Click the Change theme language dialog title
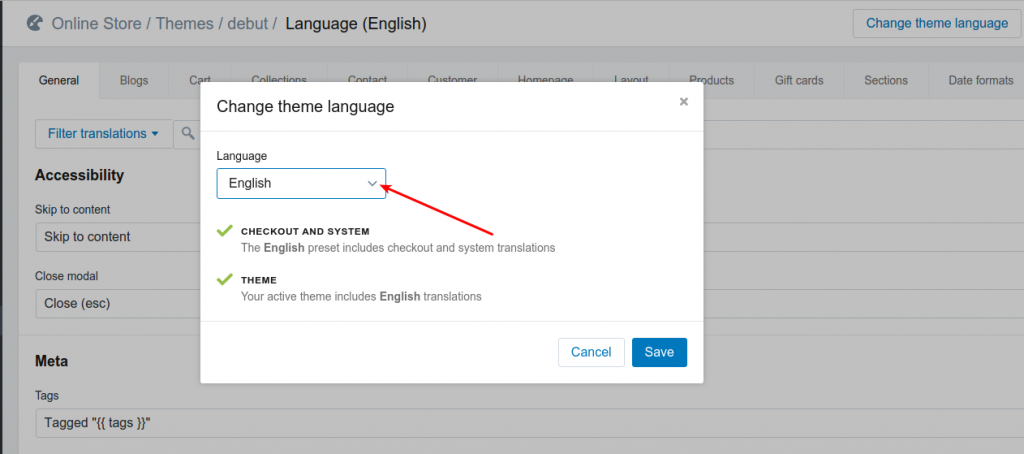 point(305,106)
